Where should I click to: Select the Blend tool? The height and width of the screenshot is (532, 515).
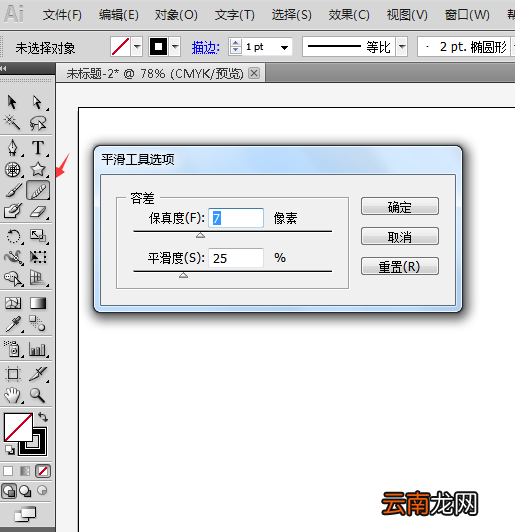click(x=37, y=323)
